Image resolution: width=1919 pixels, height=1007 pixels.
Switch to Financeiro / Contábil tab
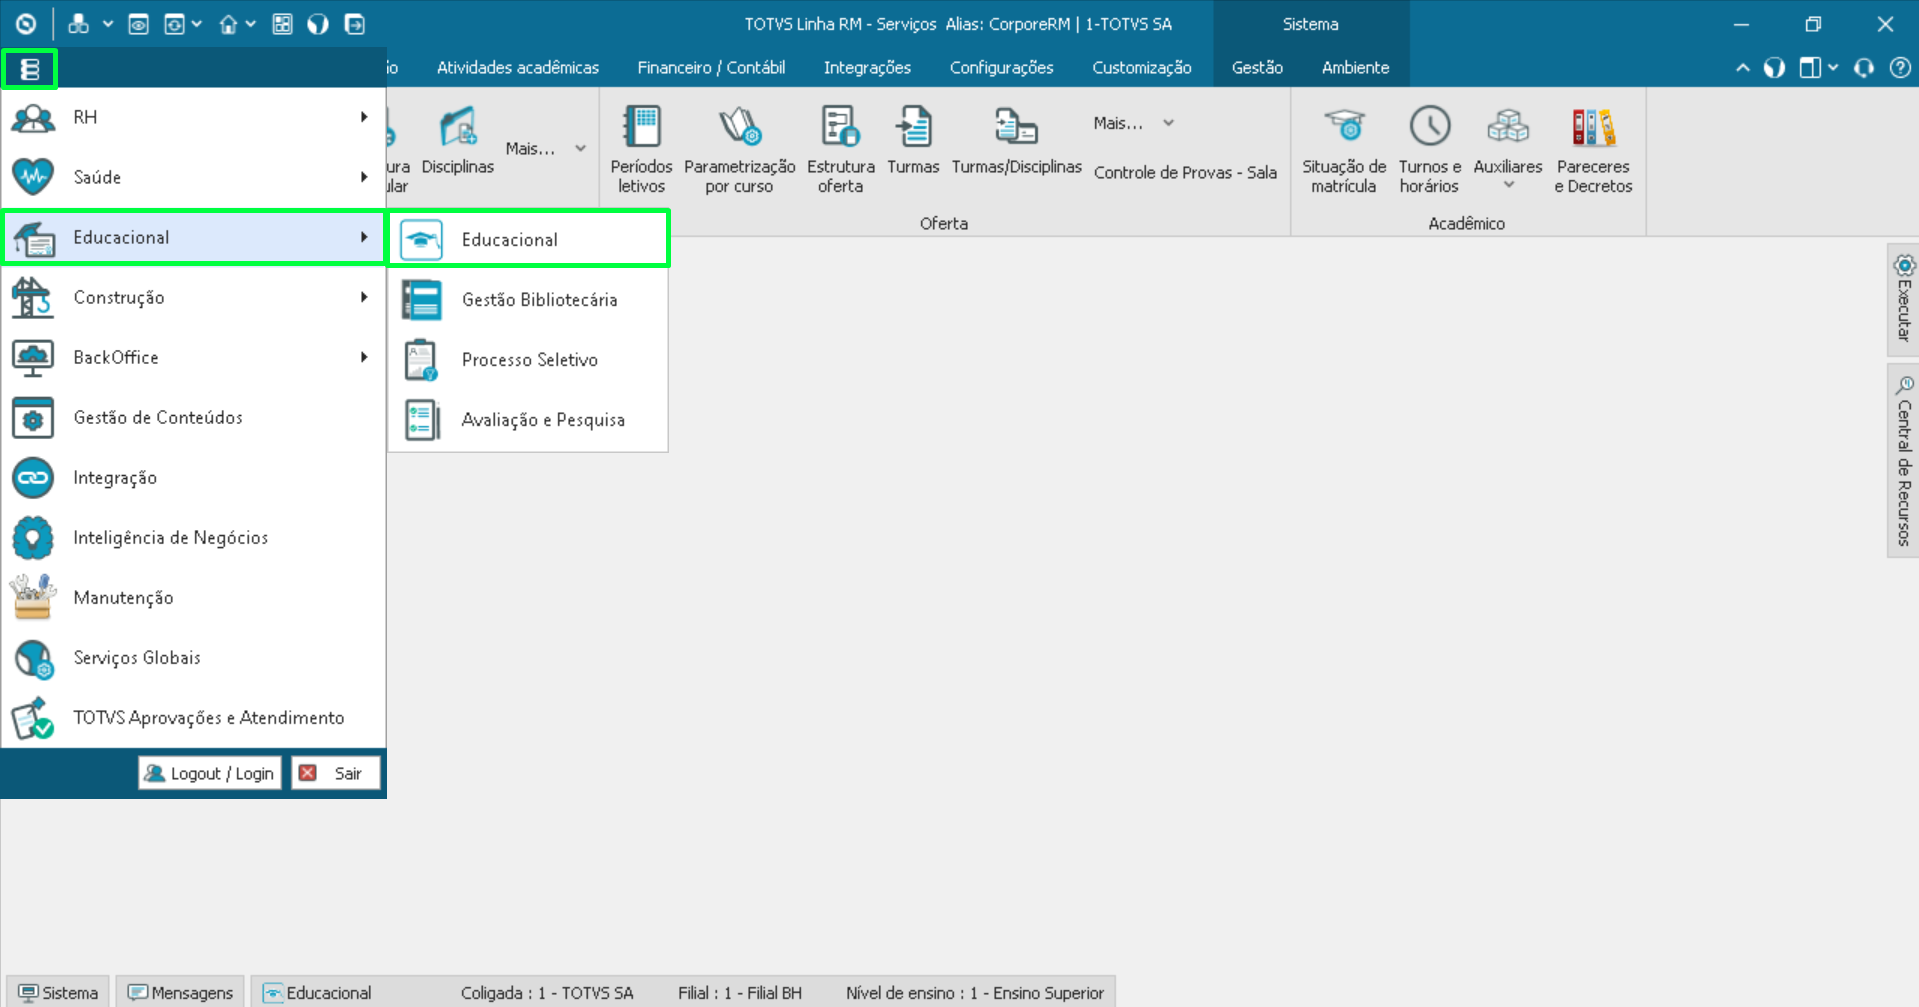pos(711,68)
